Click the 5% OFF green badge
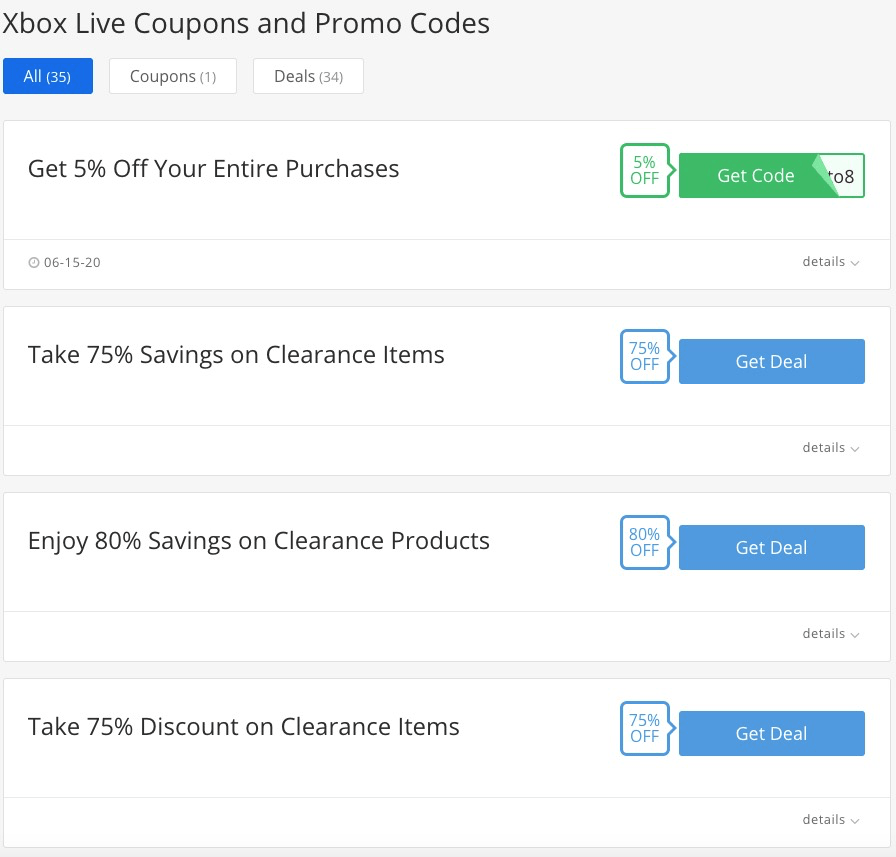The image size is (896, 857). click(645, 170)
